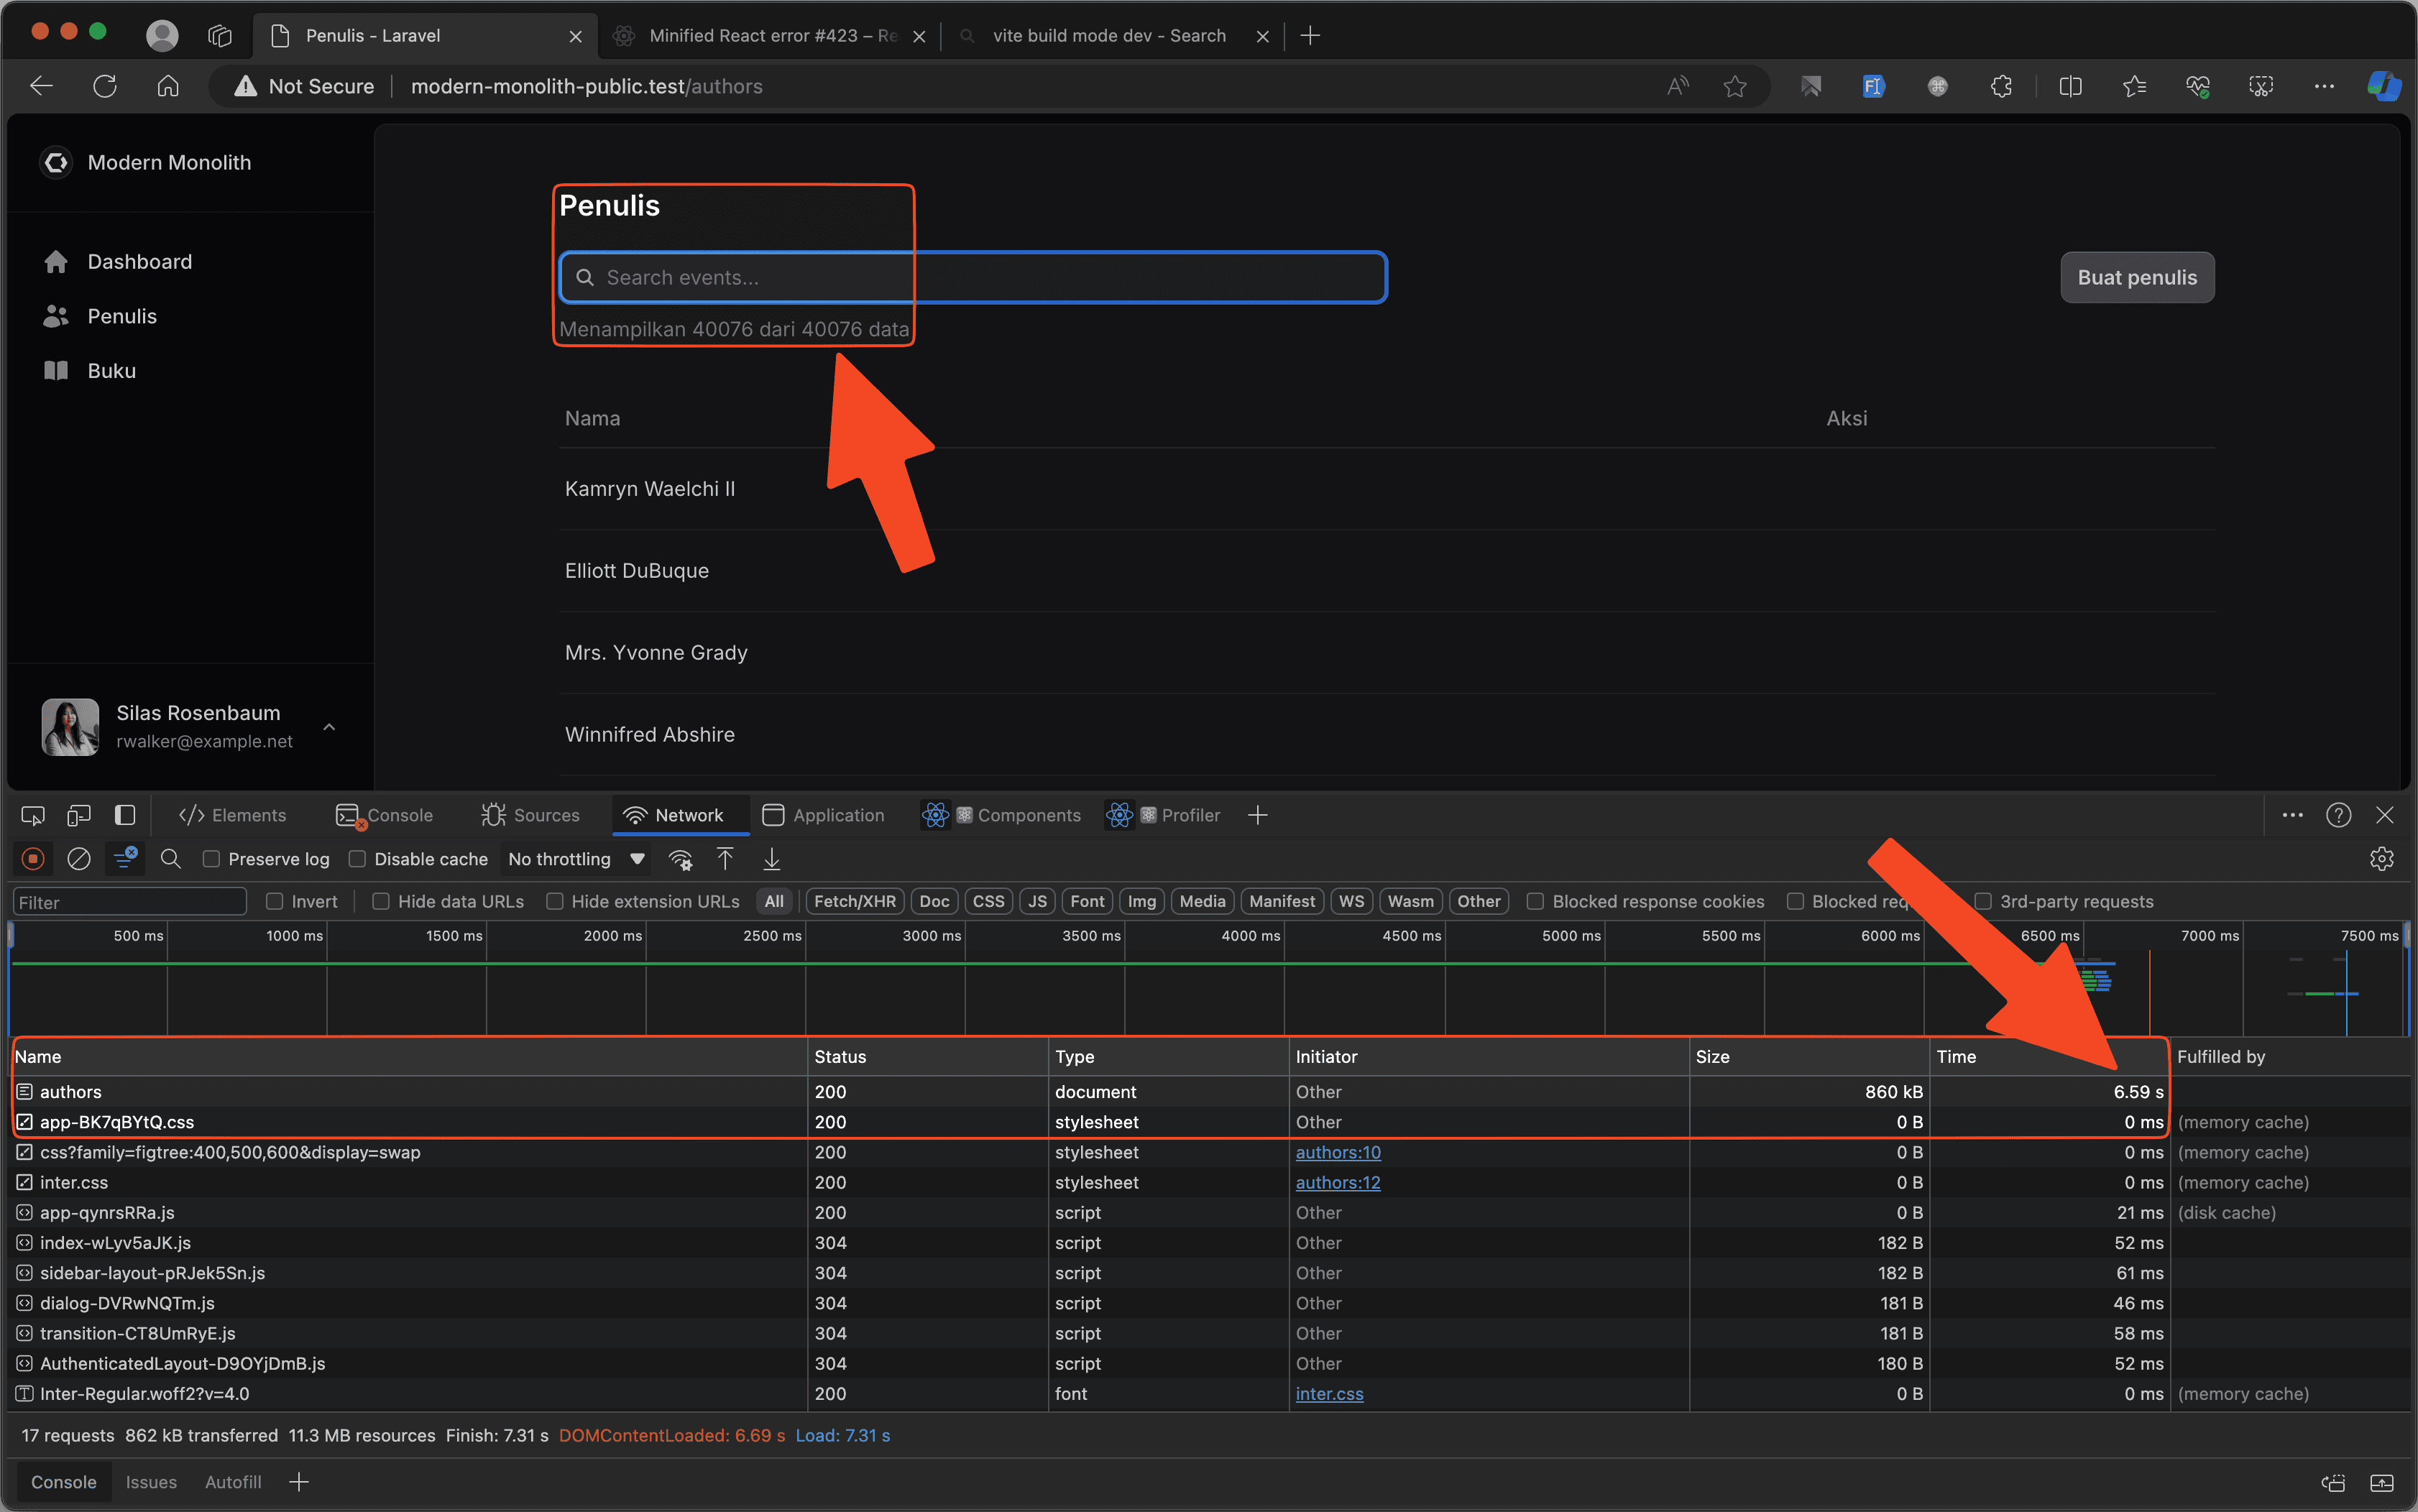Filter requests by CSS type

(x=989, y=901)
